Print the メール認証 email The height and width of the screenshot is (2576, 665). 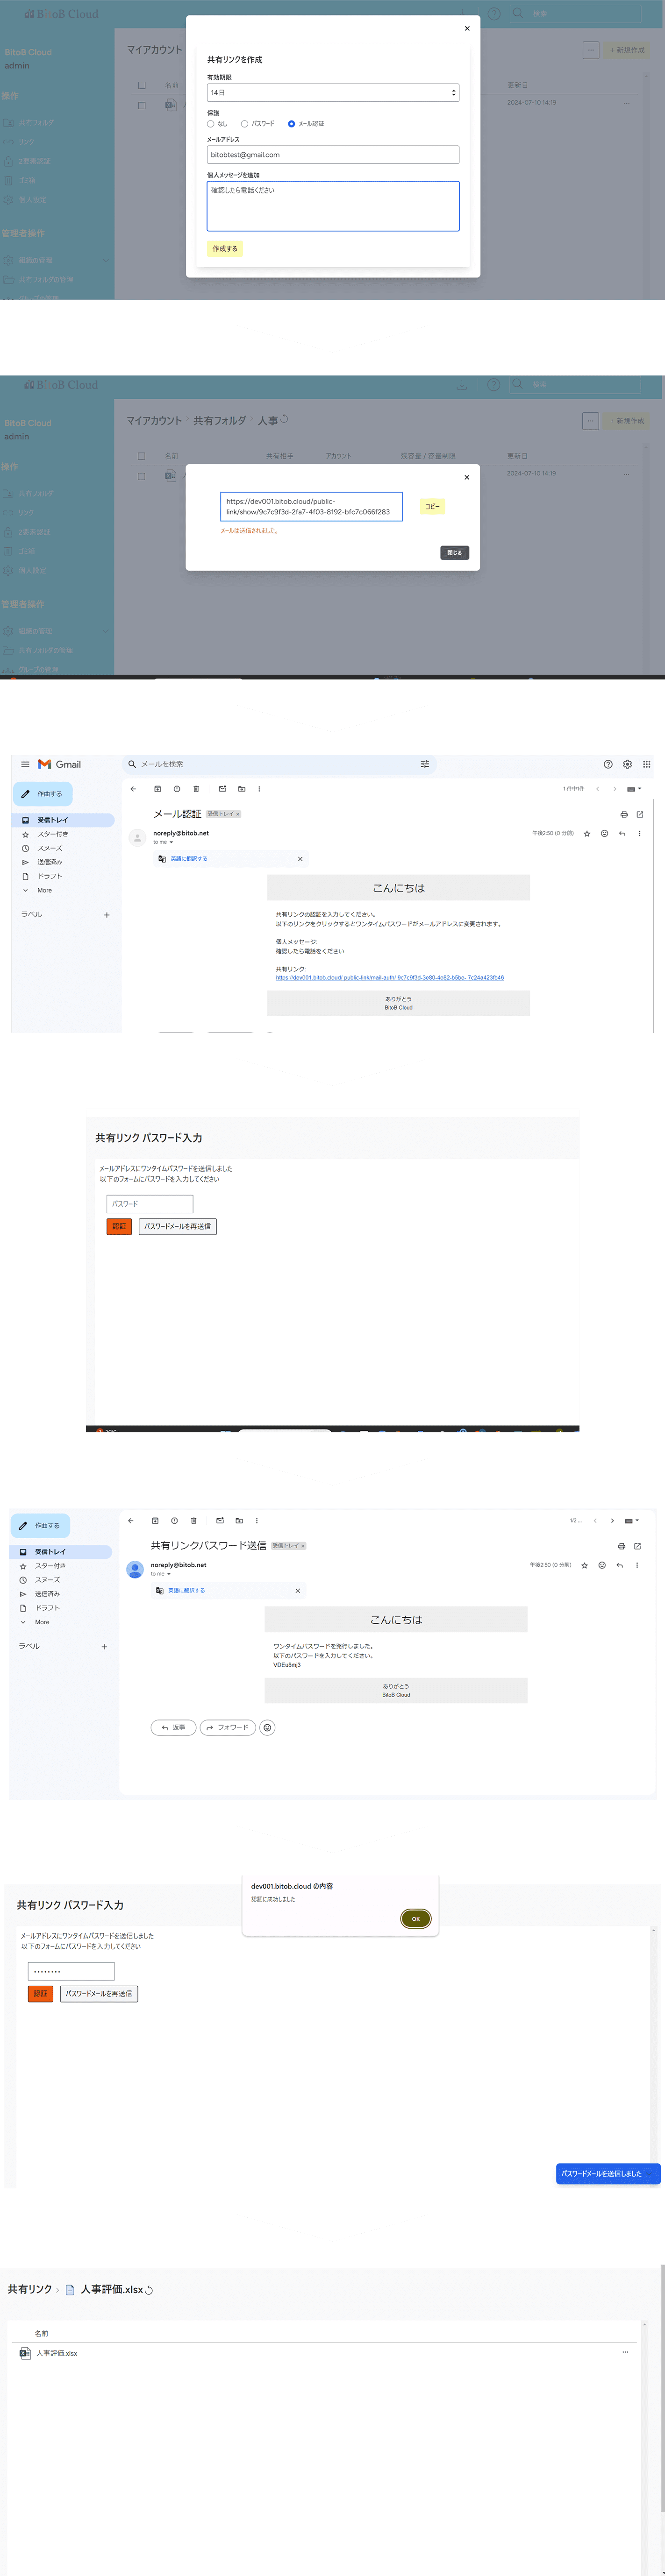[624, 814]
